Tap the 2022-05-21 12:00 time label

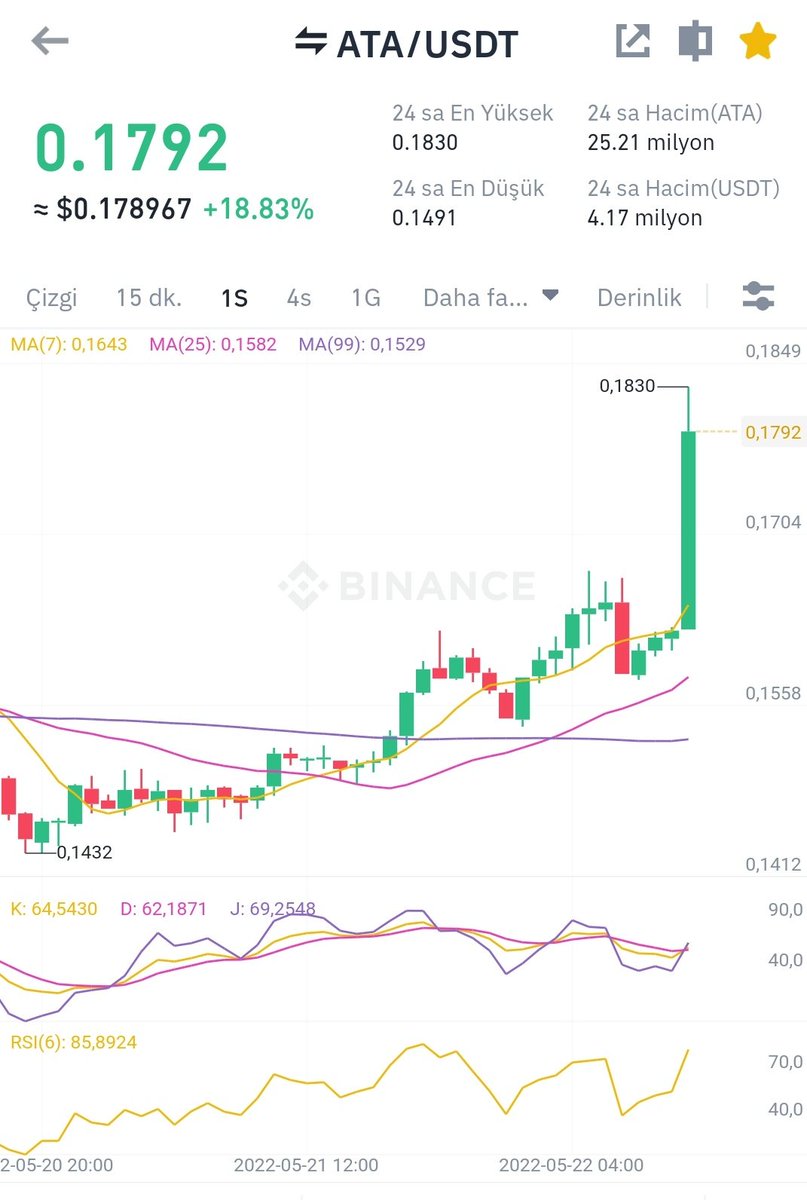click(306, 1165)
